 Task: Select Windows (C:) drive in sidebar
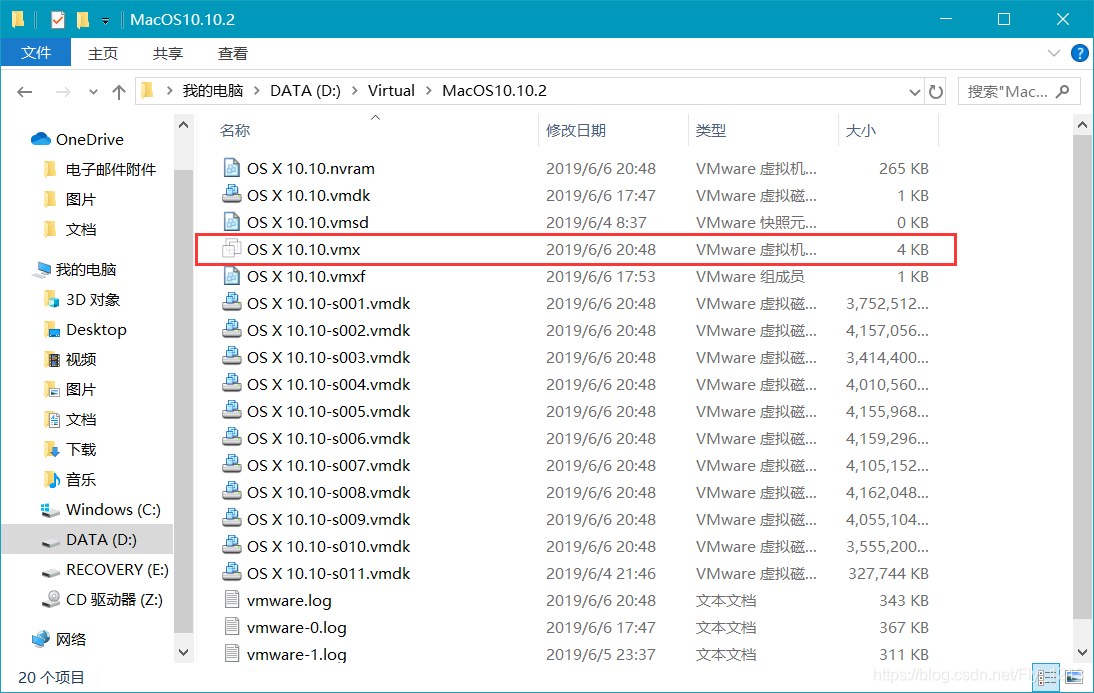[x=113, y=509]
